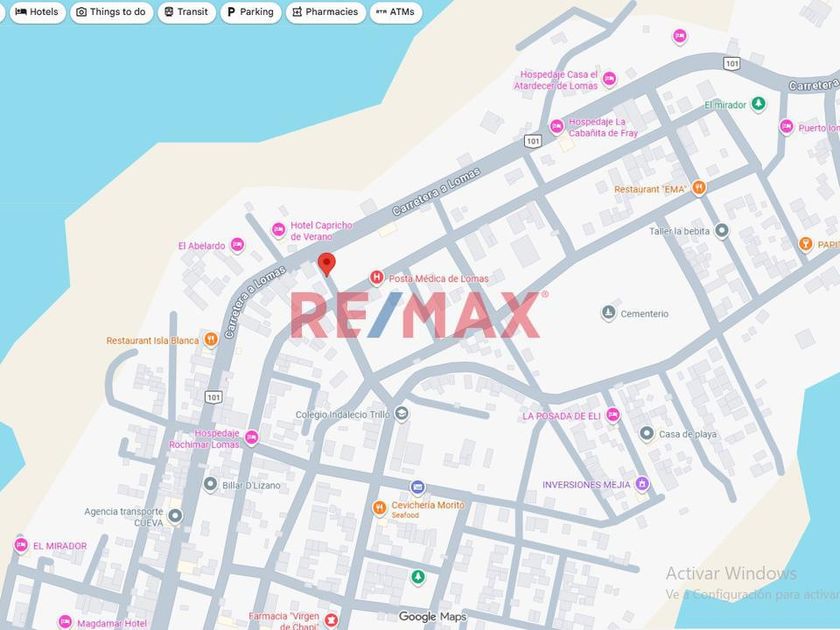Click the Billar D'Lizano label
This screenshot has width=840, height=630.
pos(251,485)
